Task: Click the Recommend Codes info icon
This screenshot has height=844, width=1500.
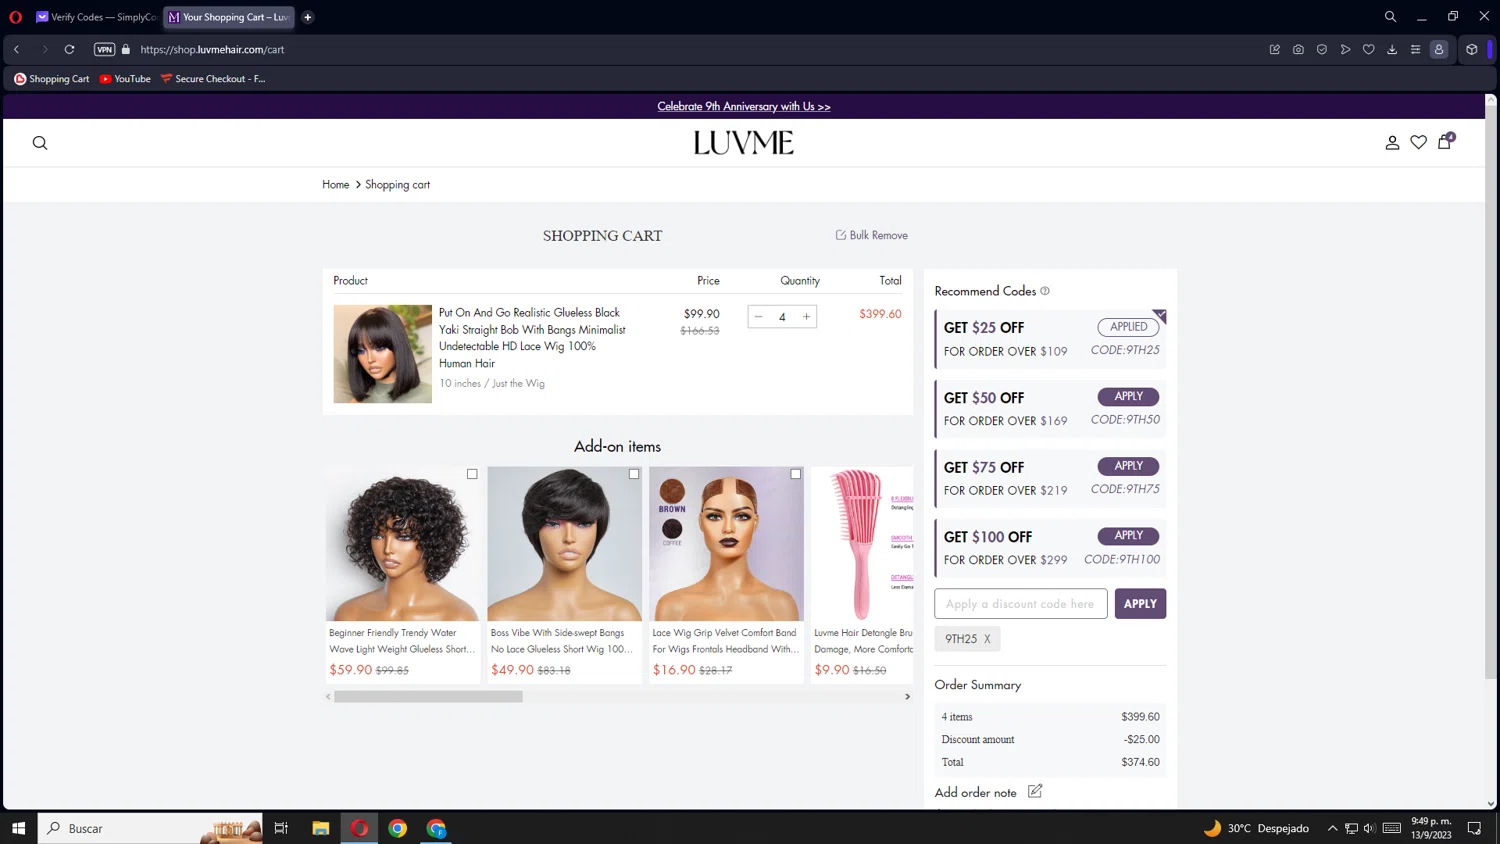Action: (x=1045, y=291)
